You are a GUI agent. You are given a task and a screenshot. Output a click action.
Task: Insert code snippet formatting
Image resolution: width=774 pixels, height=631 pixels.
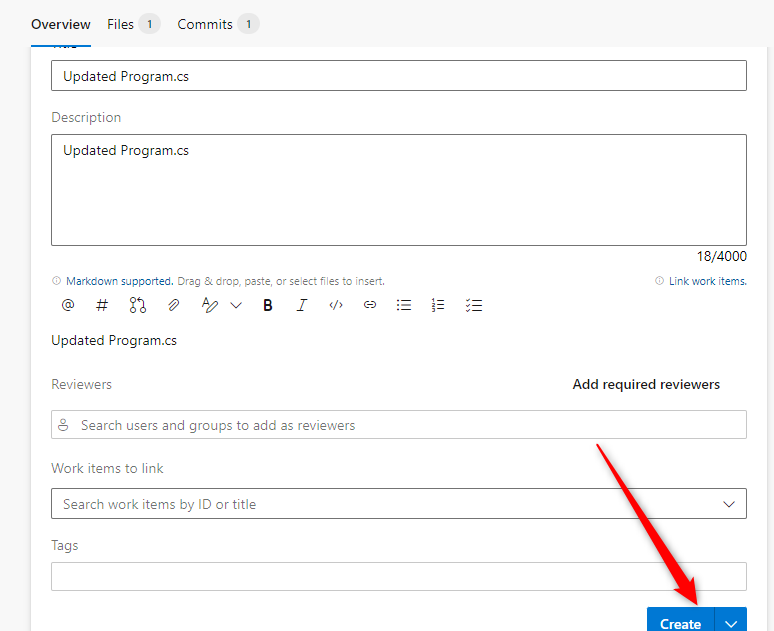pos(336,305)
